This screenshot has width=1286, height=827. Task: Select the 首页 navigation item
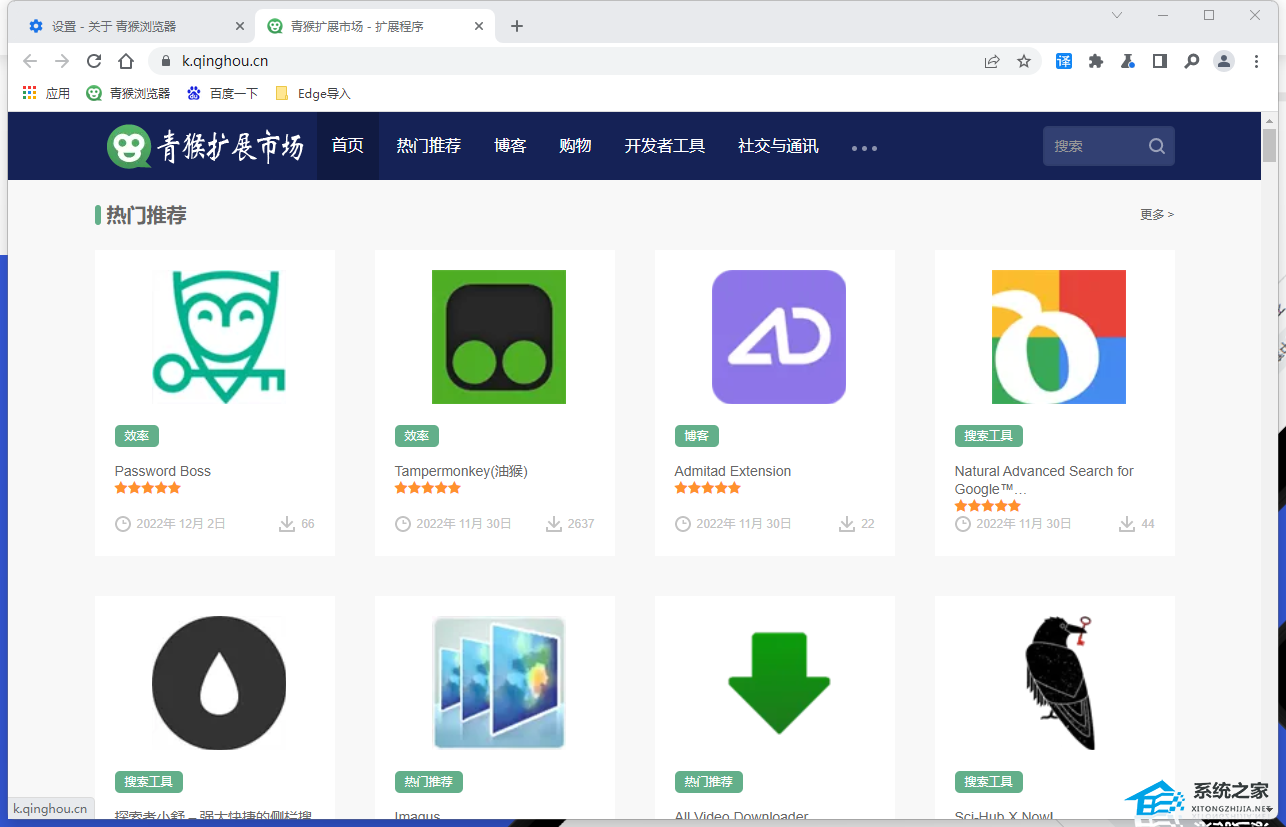(348, 146)
